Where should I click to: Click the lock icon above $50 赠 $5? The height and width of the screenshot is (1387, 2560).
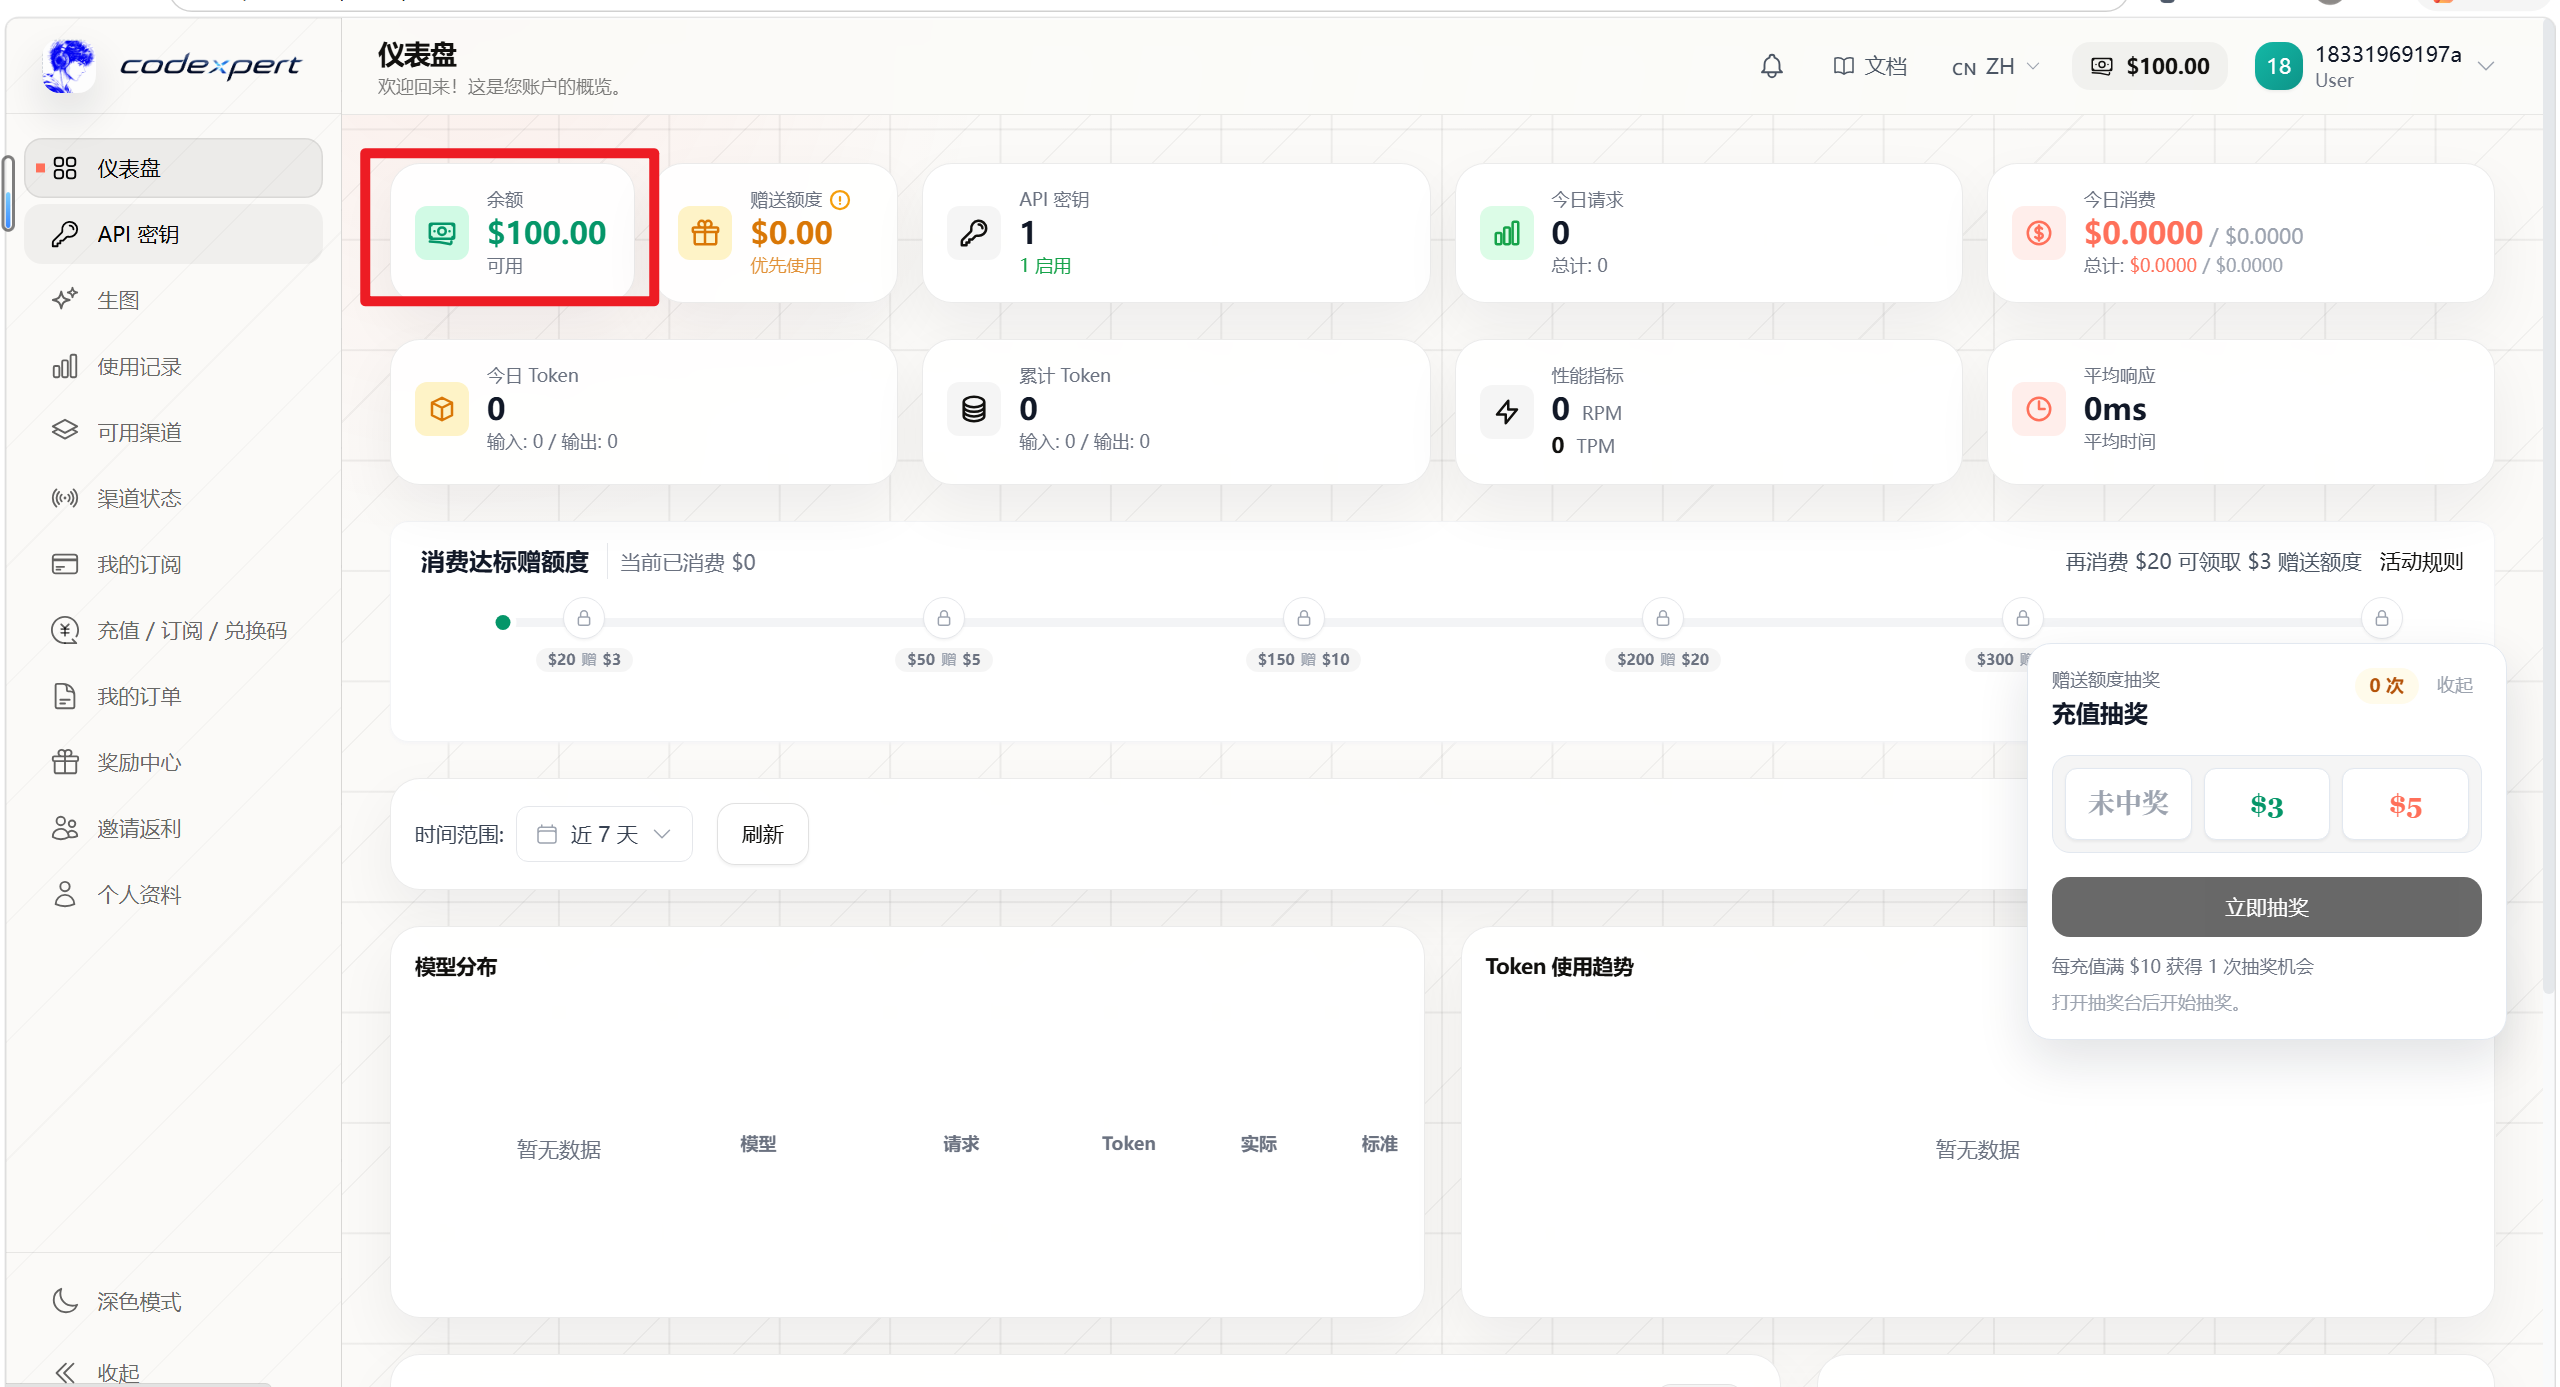pyautogui.click(x=943, y=619)
